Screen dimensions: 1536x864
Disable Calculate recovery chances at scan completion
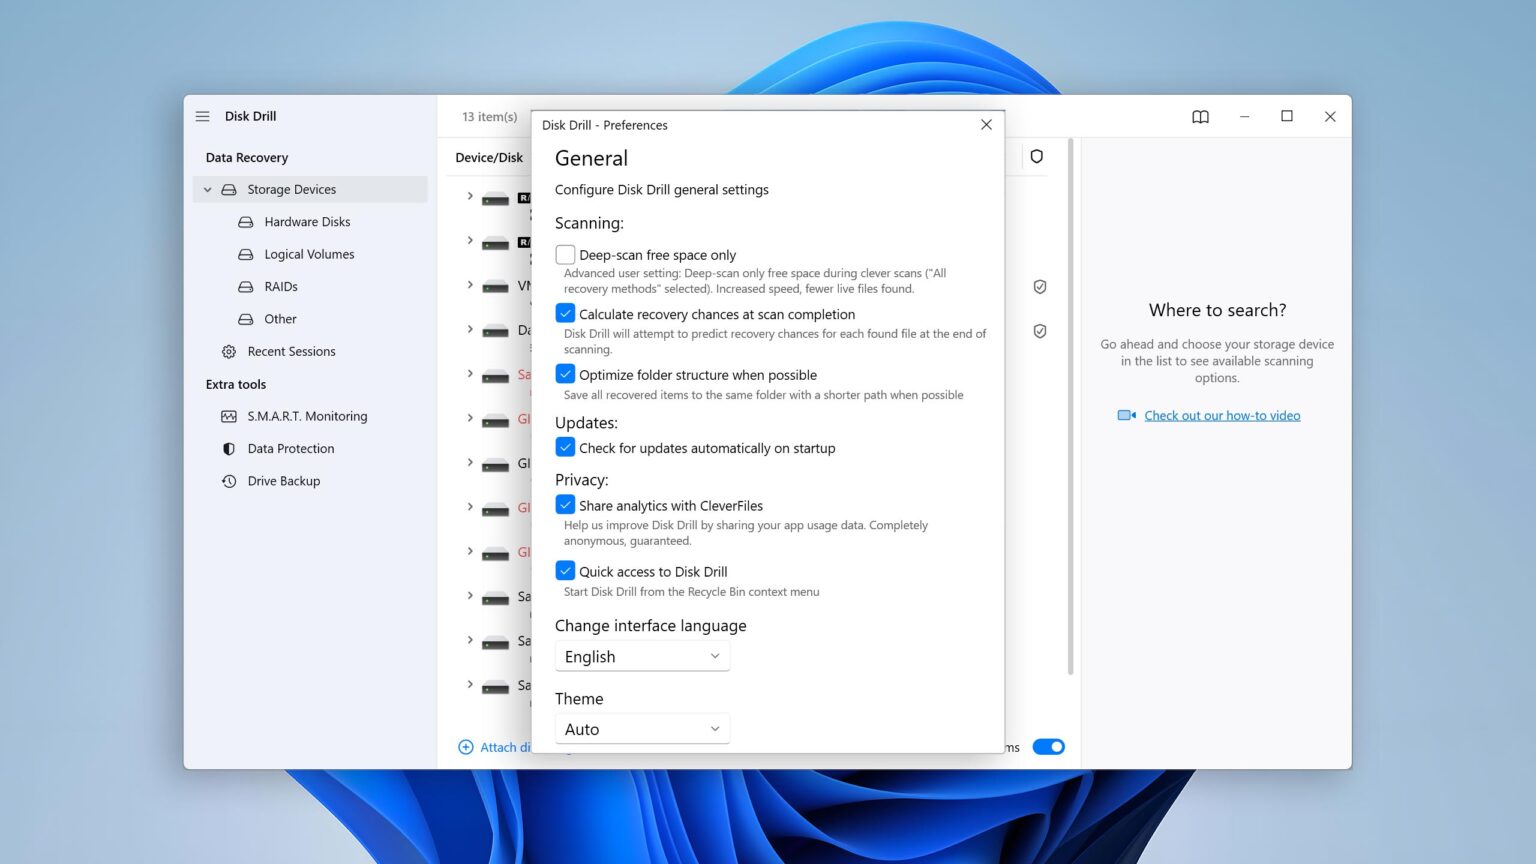pyautogui.click(x=565, y=313)
